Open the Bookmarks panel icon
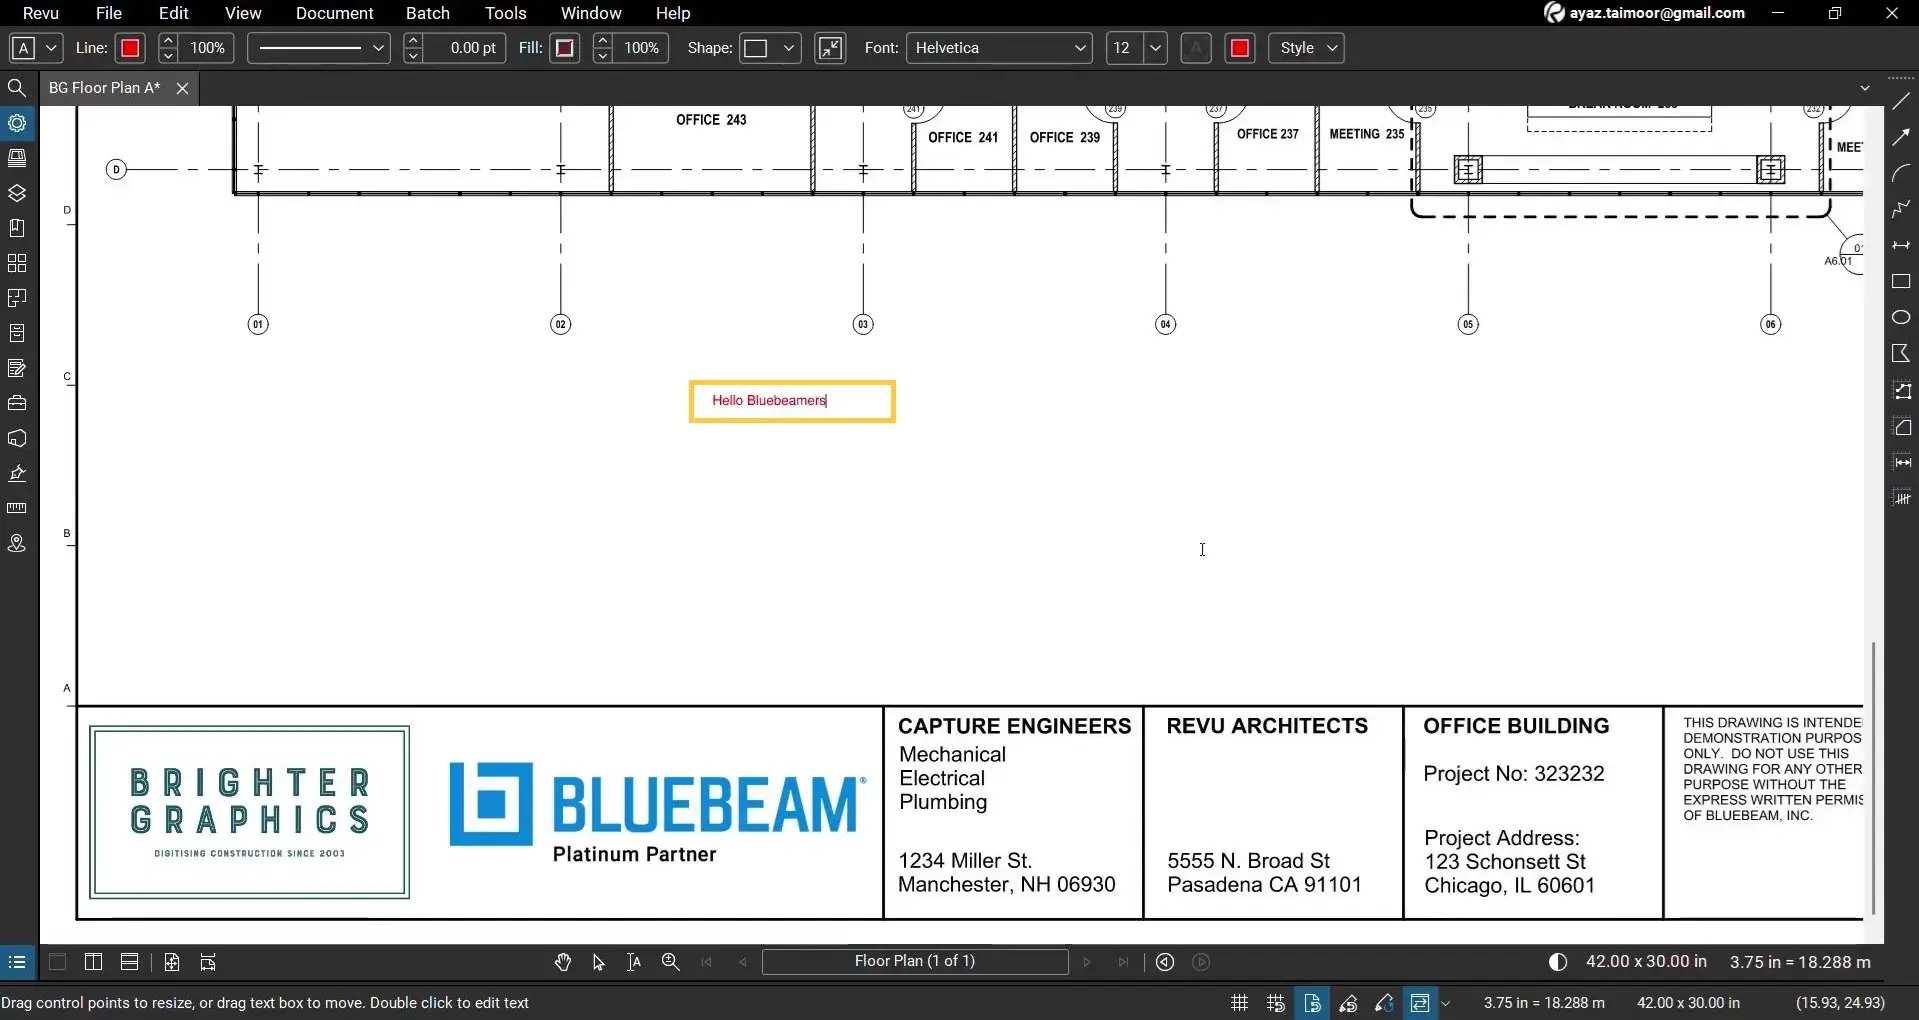 click(x=17, y=227)
